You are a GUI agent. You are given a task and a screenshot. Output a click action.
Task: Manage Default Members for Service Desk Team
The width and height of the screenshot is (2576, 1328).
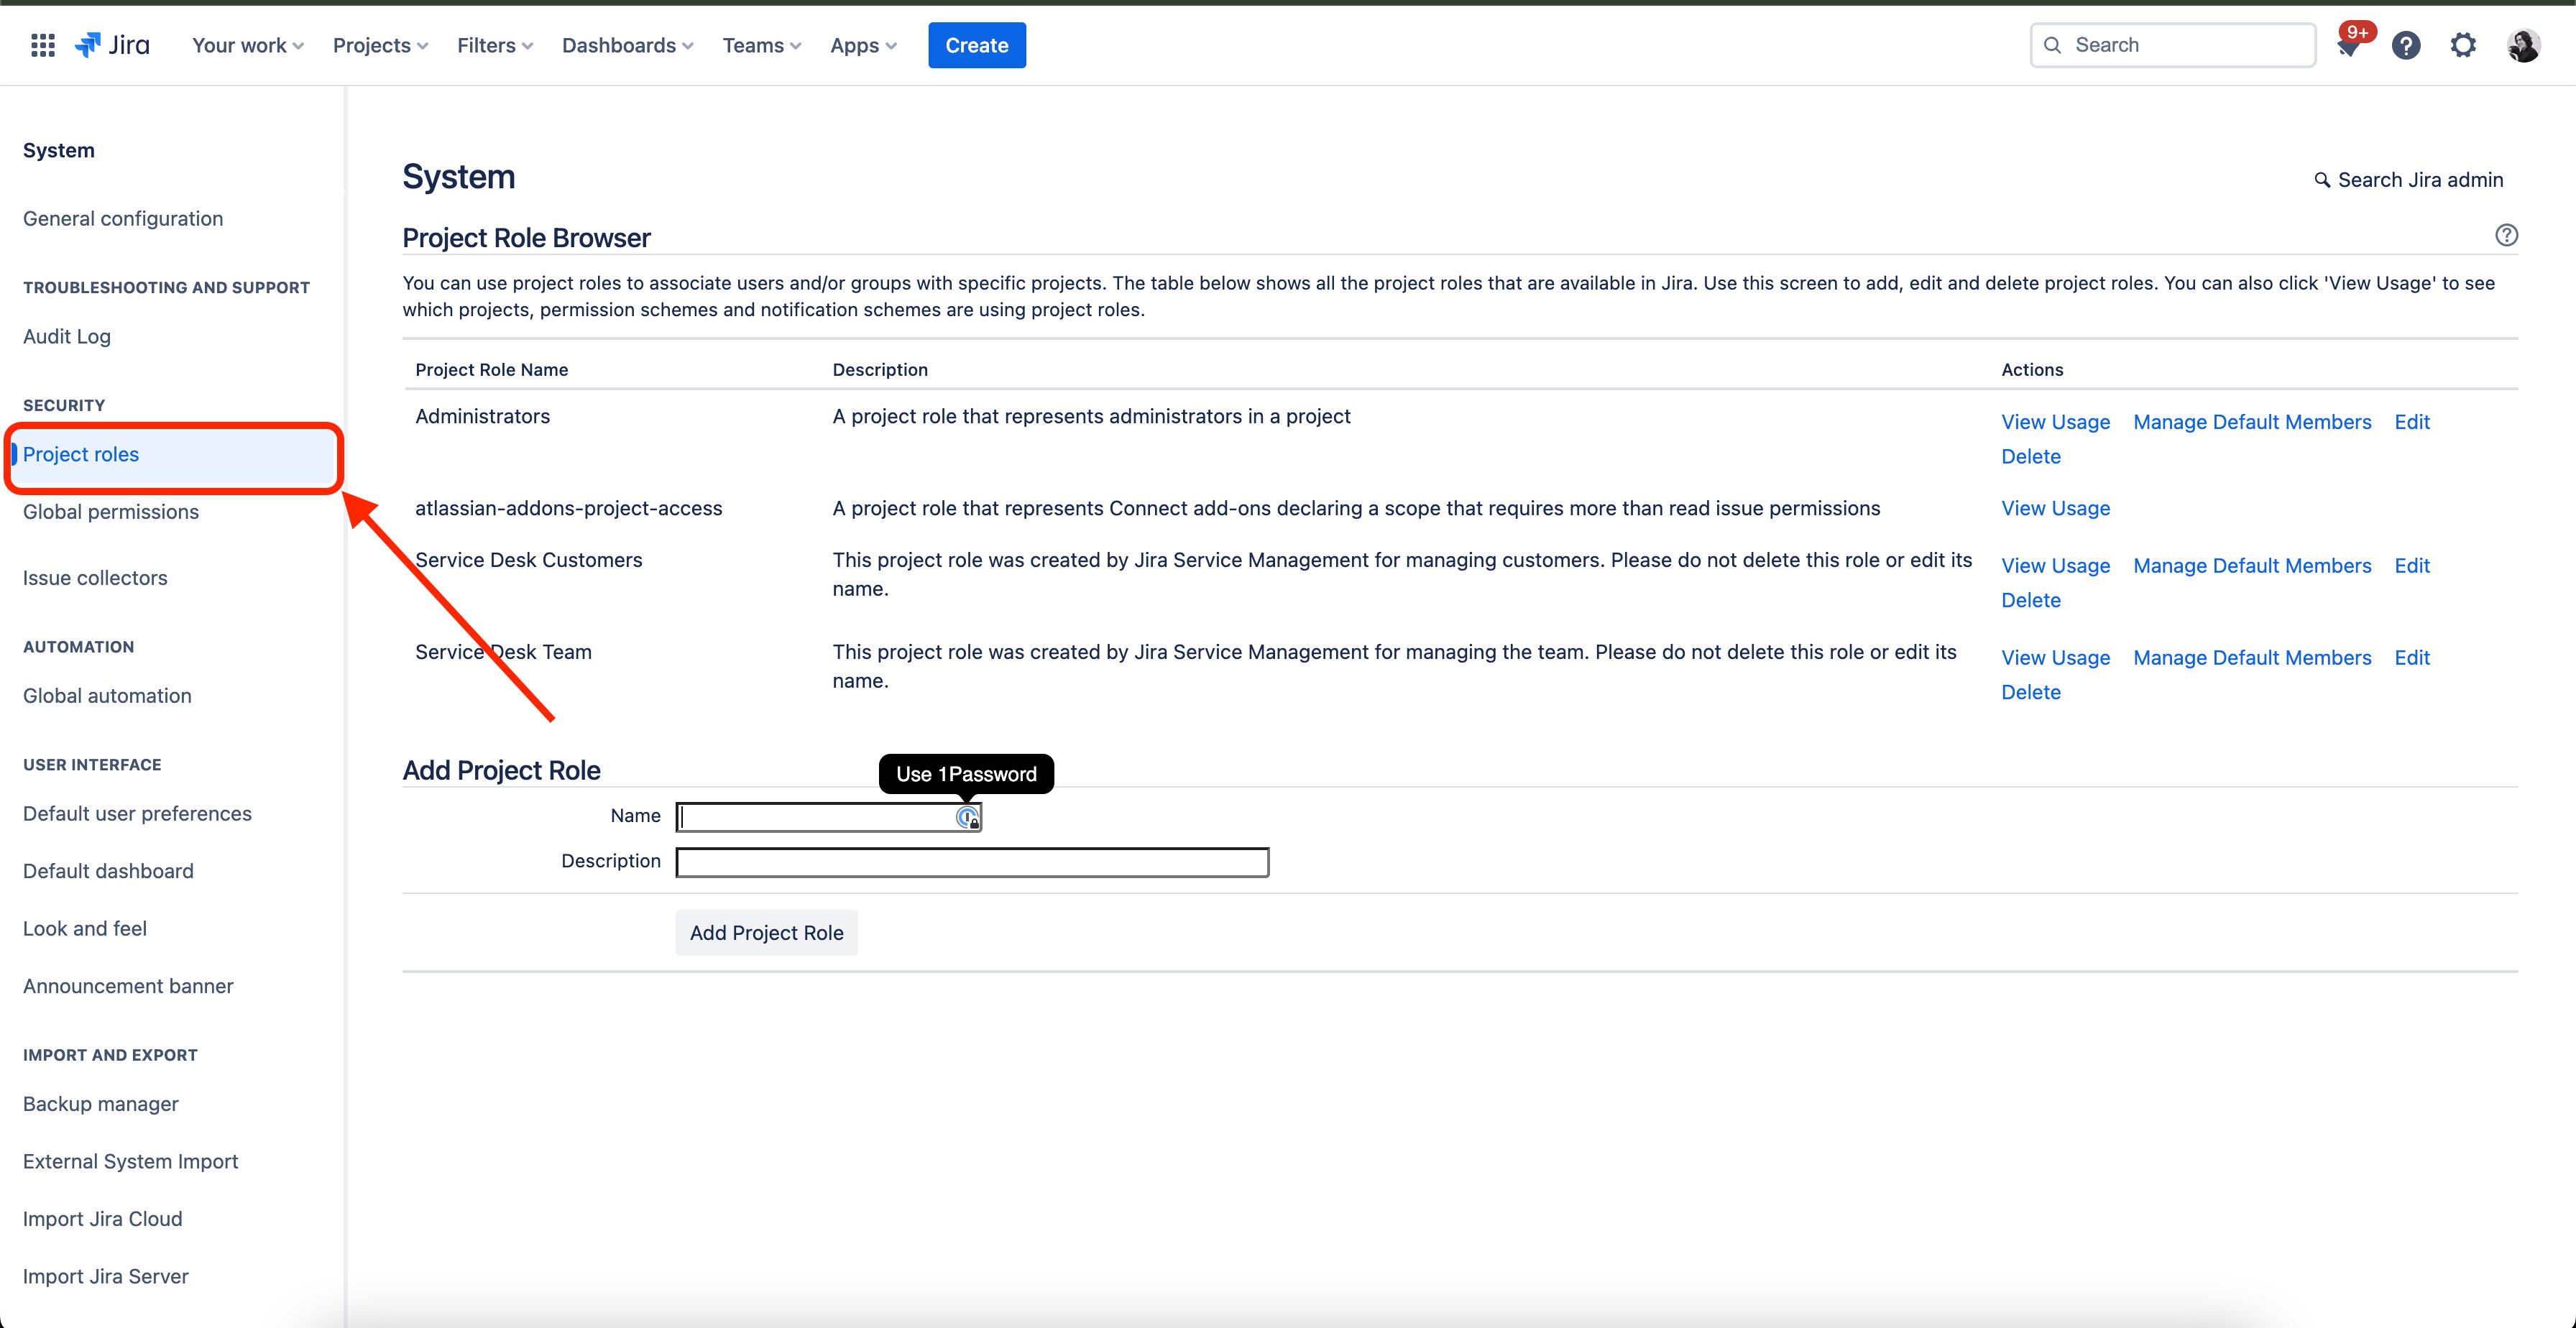2252,658
